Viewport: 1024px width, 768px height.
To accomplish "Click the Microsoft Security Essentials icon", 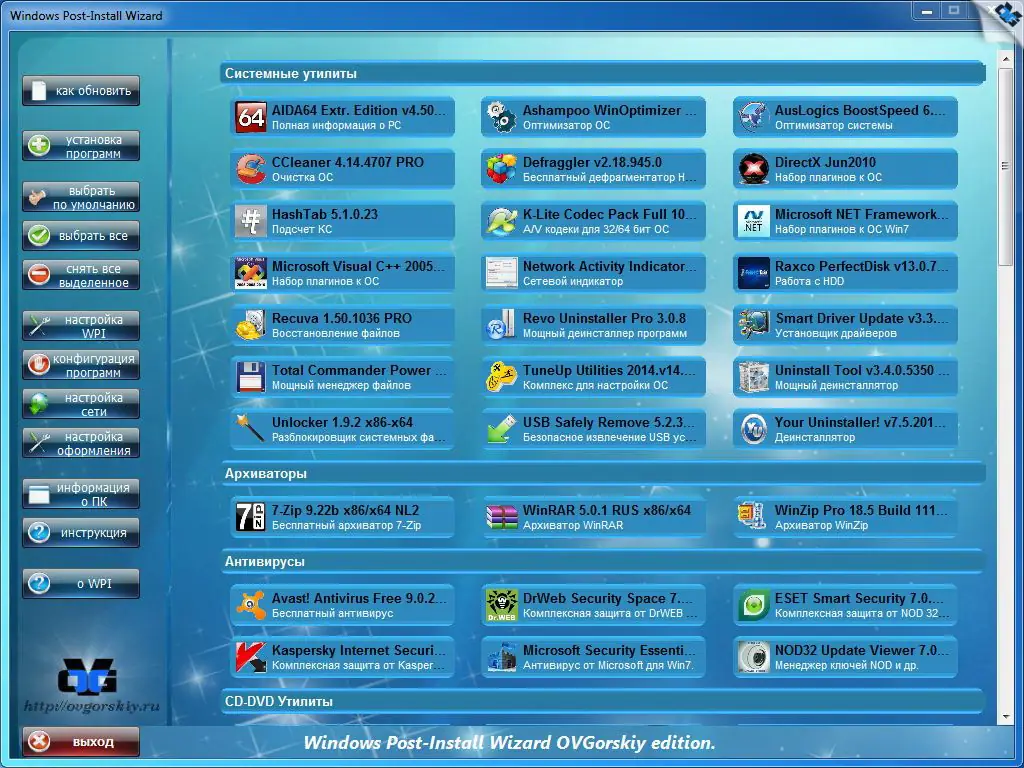I will point(502,657).
